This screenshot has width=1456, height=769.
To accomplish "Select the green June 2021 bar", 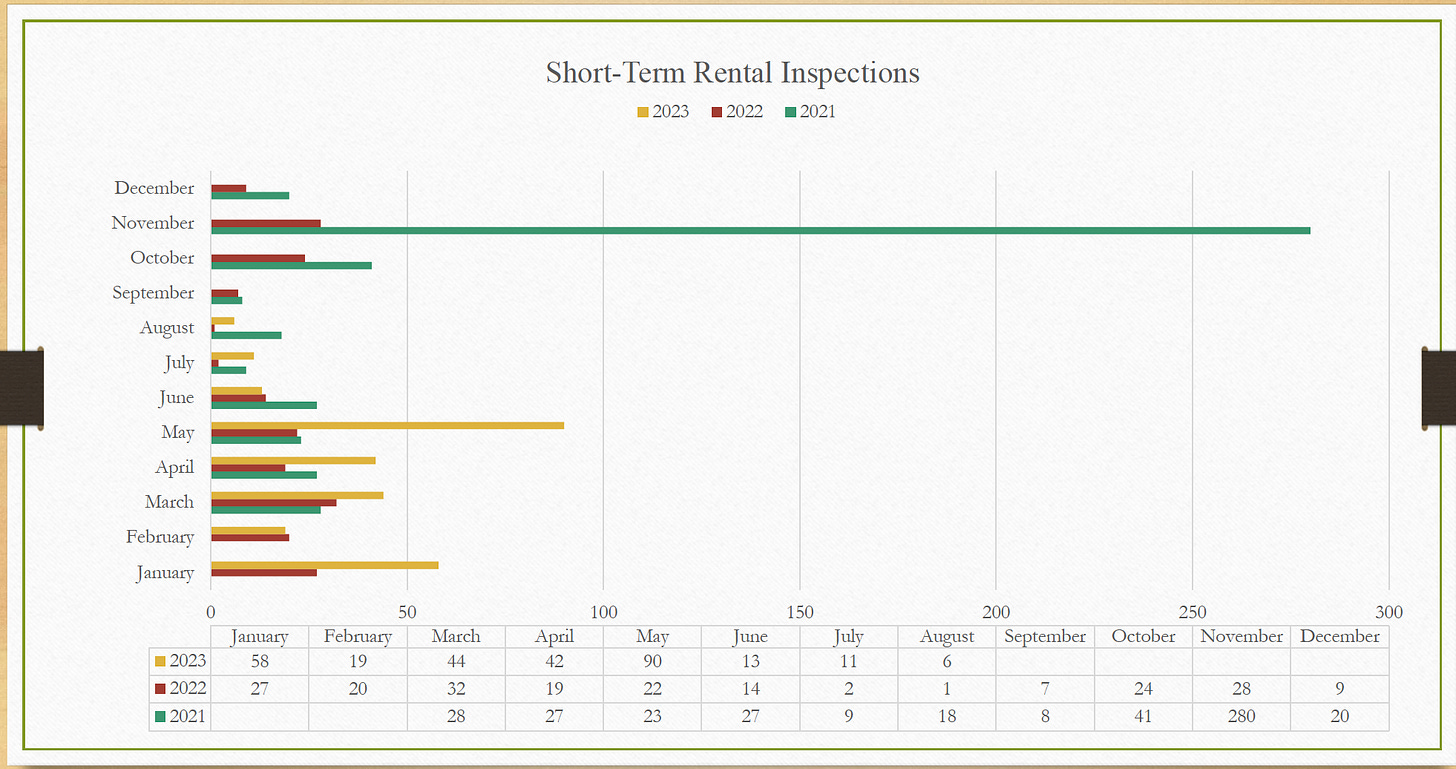I will [264, 405].
